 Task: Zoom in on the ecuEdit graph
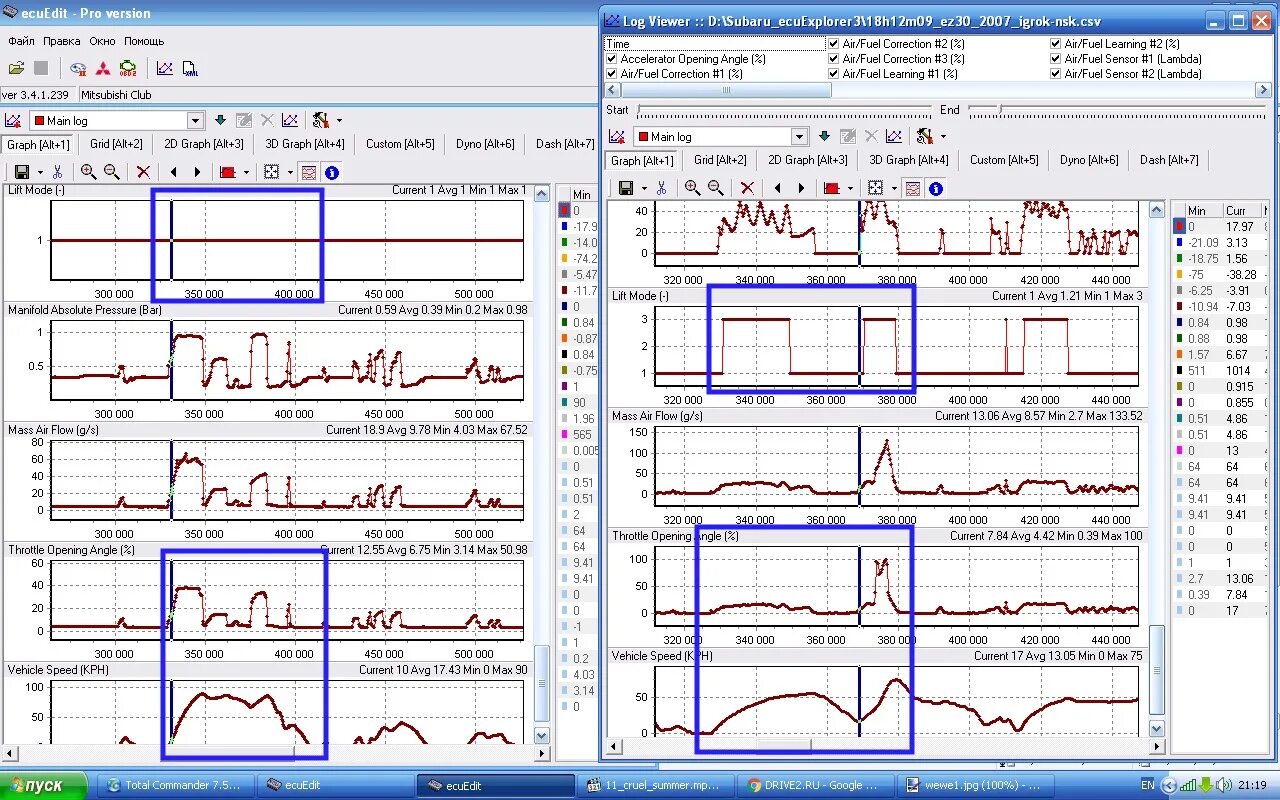point(88,172)
